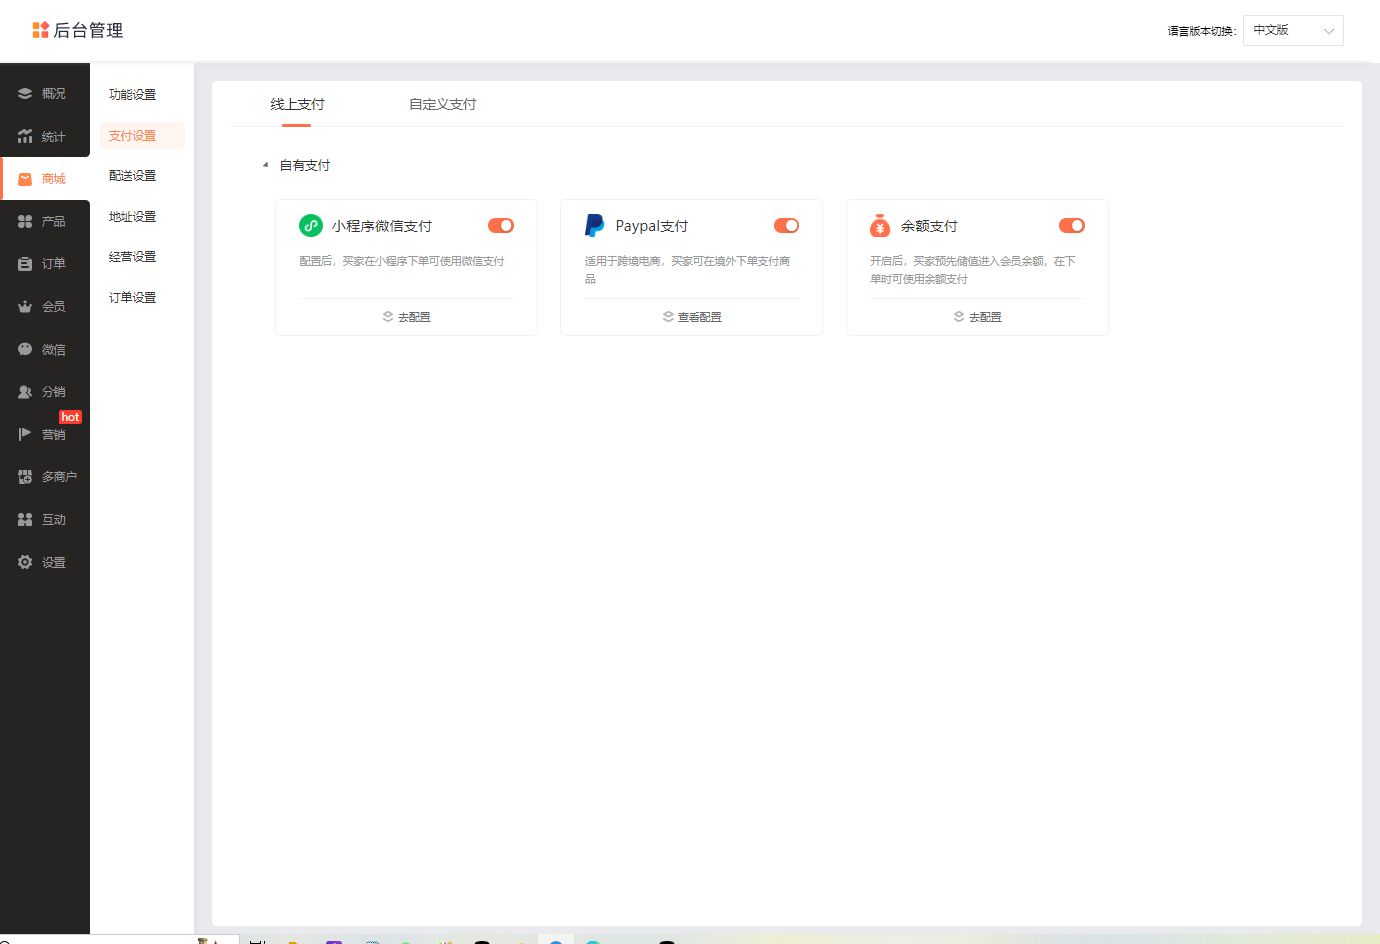
Task: Toggle the Paypal支付 switch
Action: pos(787,226)
